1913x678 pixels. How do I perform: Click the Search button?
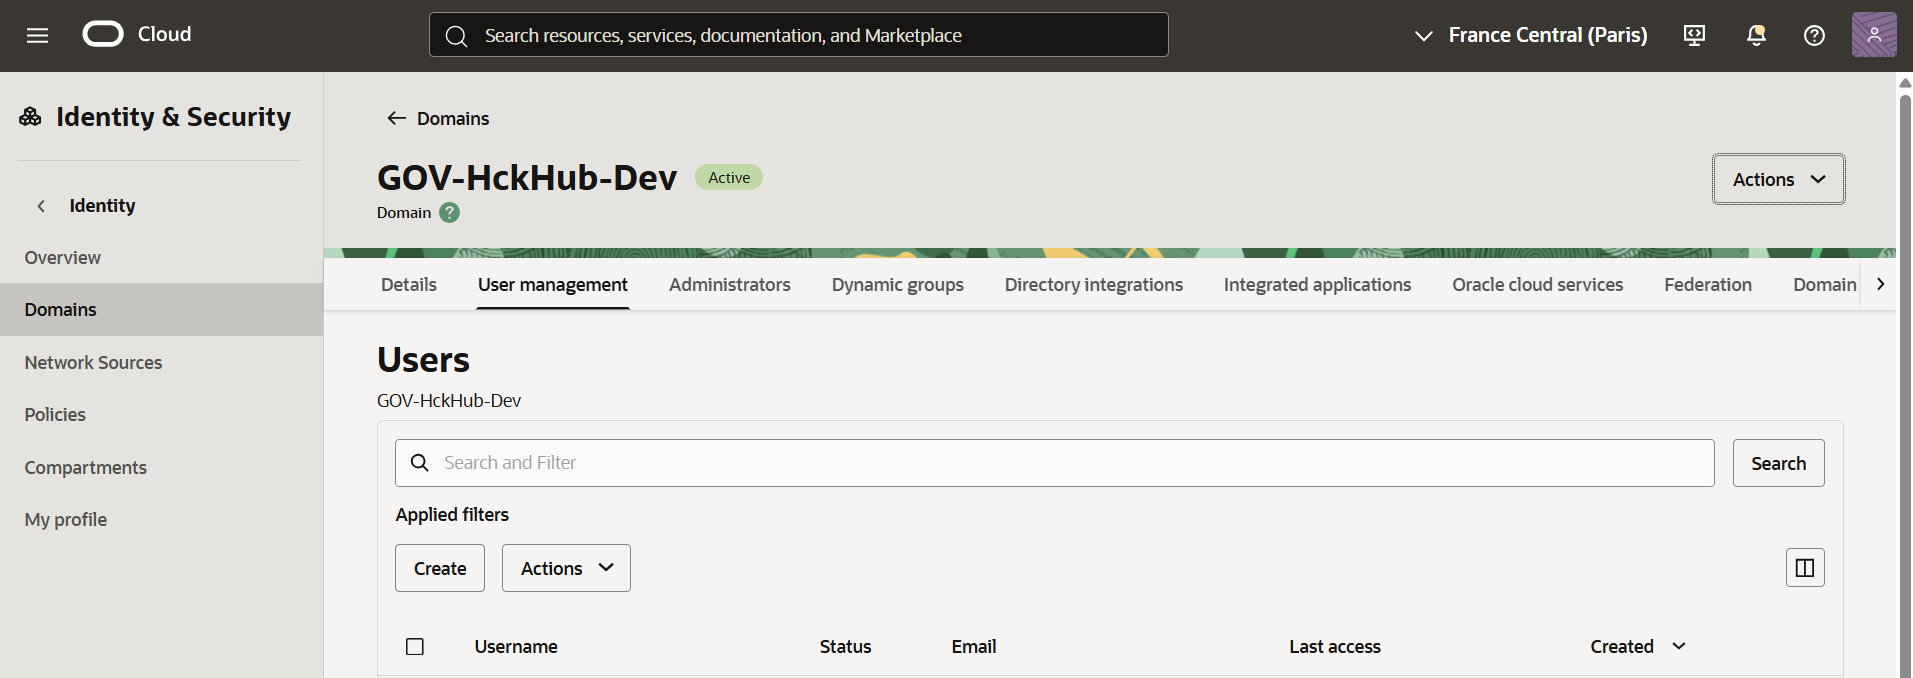pos(1778,463)
